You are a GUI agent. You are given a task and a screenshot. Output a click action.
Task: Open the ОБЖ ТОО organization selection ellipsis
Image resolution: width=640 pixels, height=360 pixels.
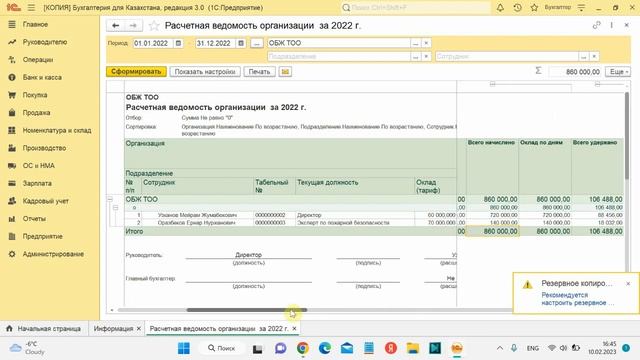[x=416, y=43]
